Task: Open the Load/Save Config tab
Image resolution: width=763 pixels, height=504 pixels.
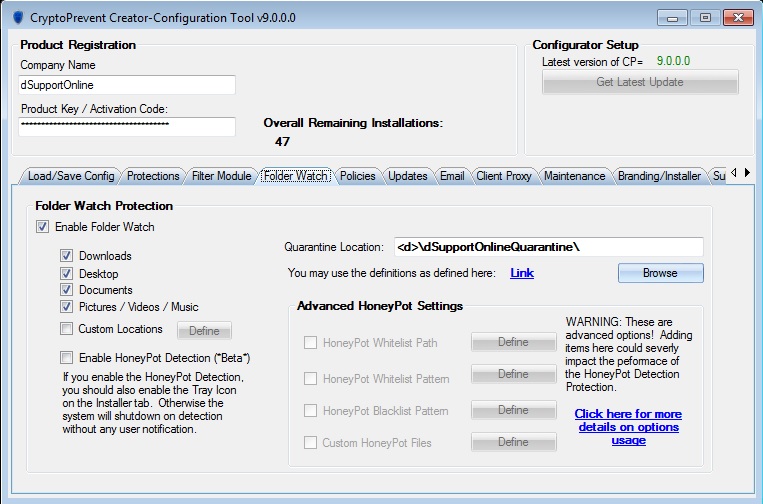Action: [71, 176]
